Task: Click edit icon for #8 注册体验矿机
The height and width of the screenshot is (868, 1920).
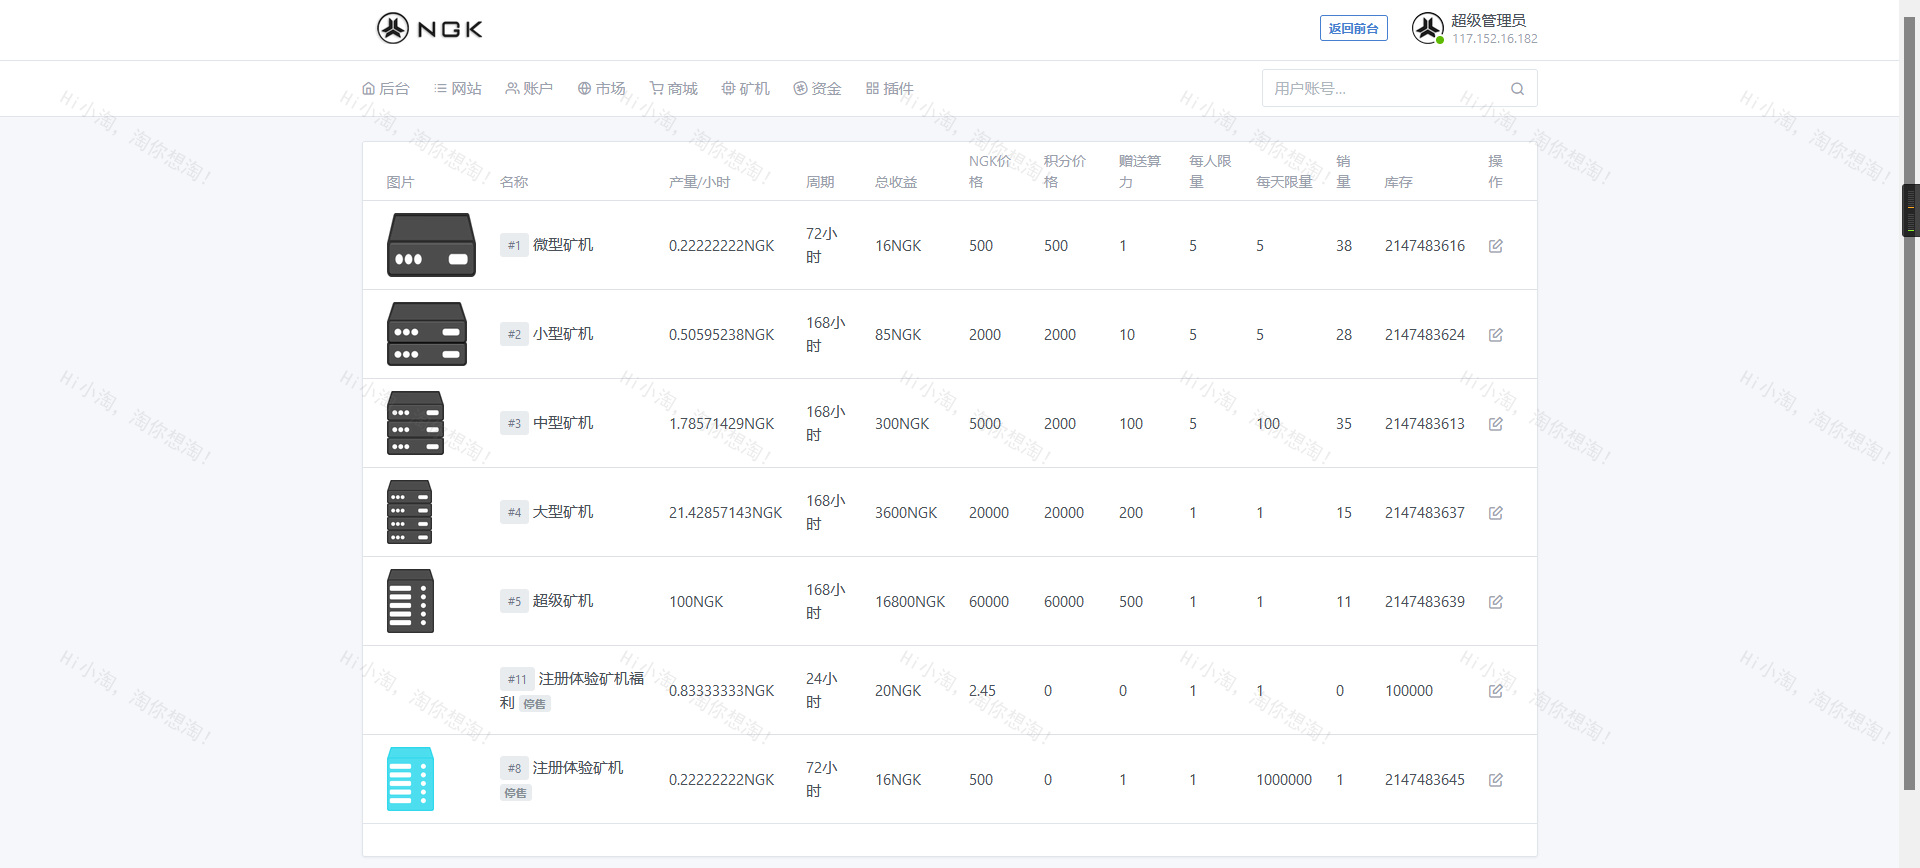Action: coord(1495,780)
